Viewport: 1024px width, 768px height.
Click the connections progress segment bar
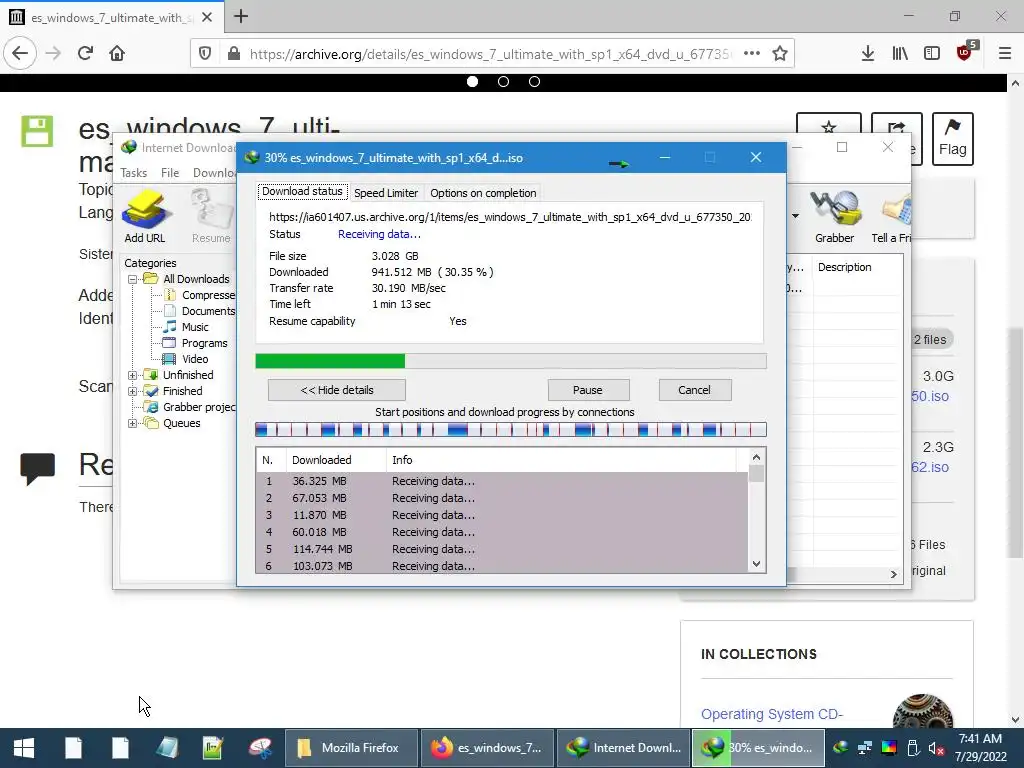(x=511, y=430)
